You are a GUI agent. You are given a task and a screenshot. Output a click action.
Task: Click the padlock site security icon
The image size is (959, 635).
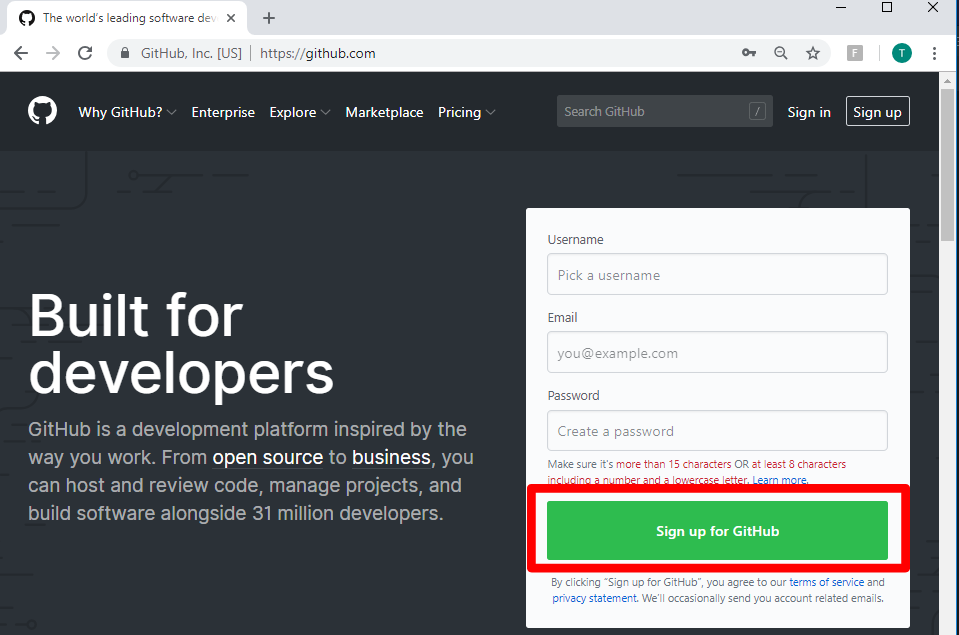(125, 53)
